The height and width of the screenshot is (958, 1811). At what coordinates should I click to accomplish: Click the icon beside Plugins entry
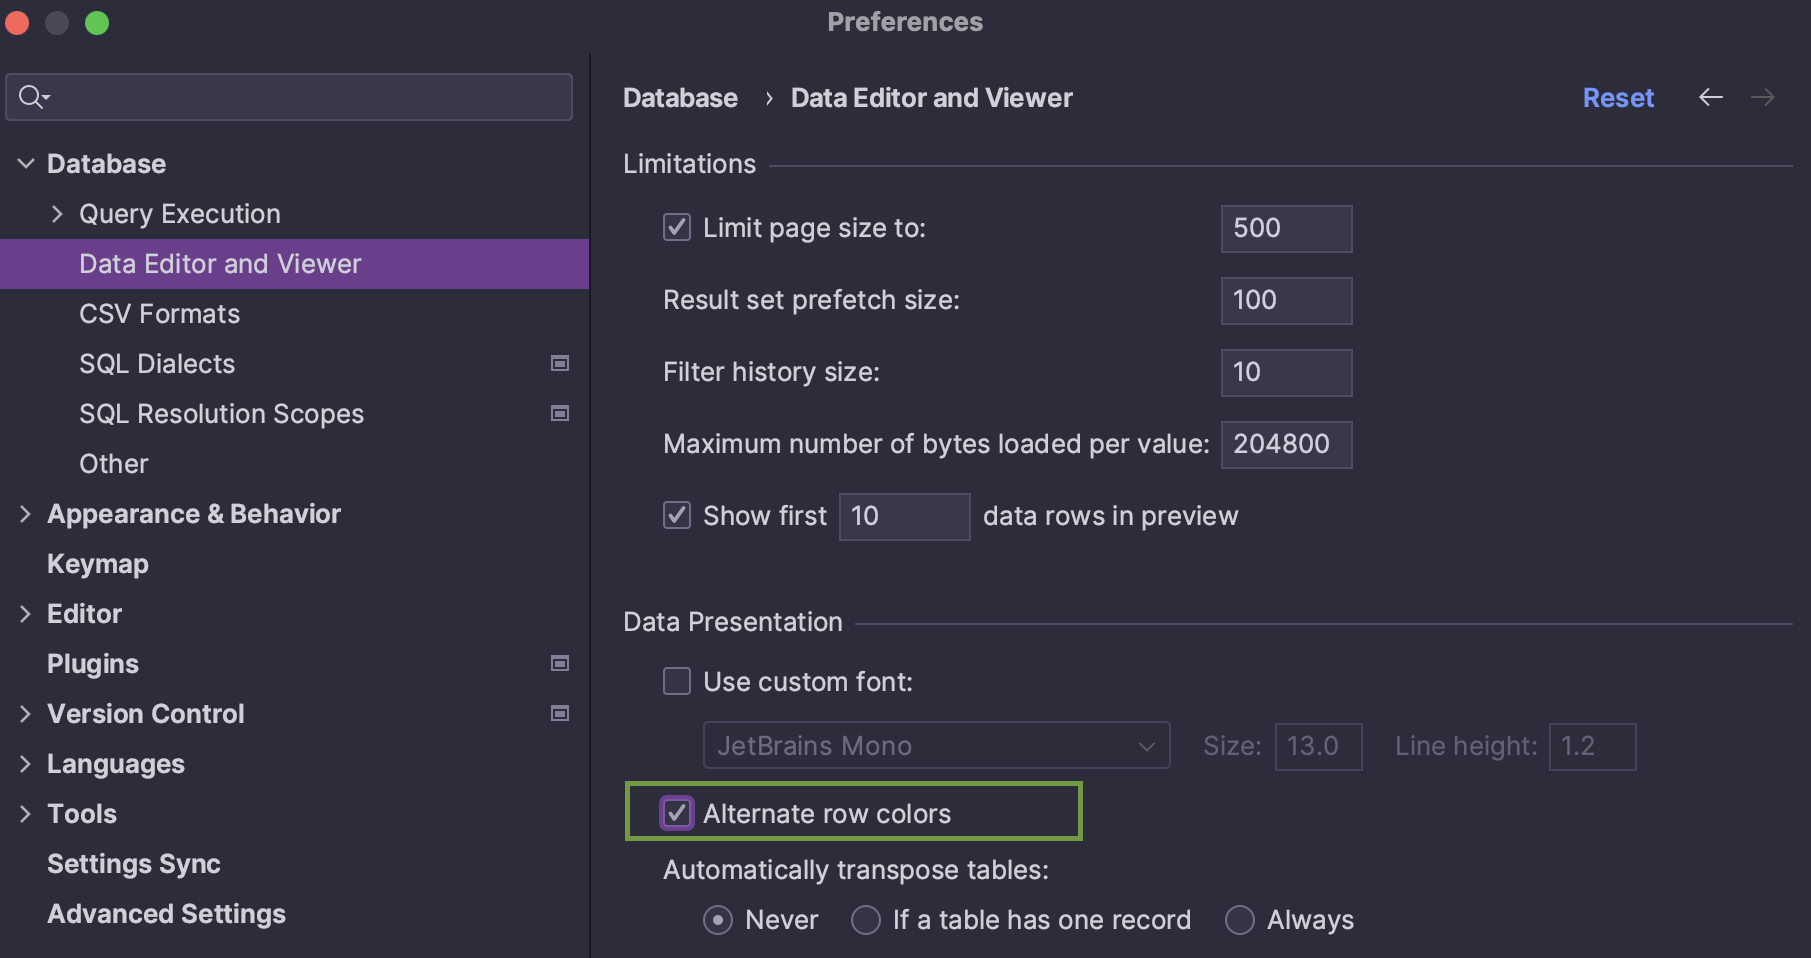pyautogui.click(x=560, y=663)
